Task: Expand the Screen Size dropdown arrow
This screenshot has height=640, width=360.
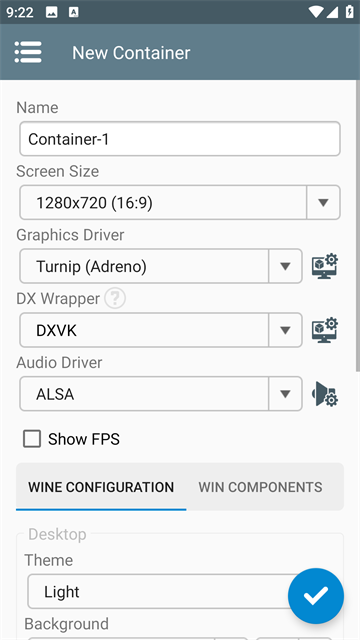Action: pos(323,202)
